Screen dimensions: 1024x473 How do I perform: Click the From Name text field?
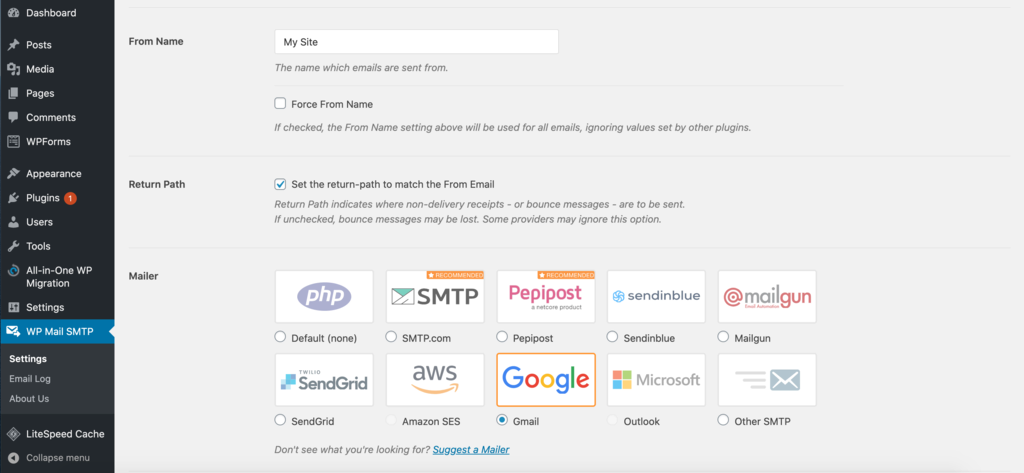coord(416,42)
